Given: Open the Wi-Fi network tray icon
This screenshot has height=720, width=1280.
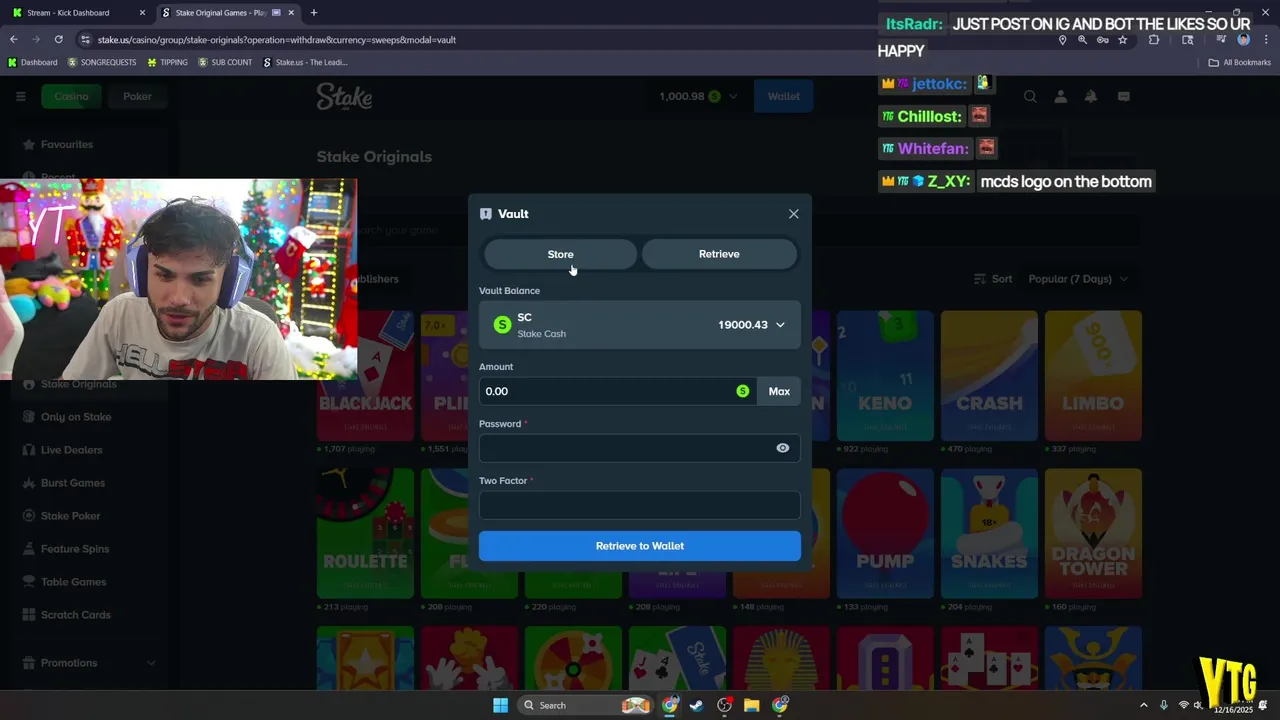Looking at the screenshot, I should pyautogui.click(x=1183, y=705).
